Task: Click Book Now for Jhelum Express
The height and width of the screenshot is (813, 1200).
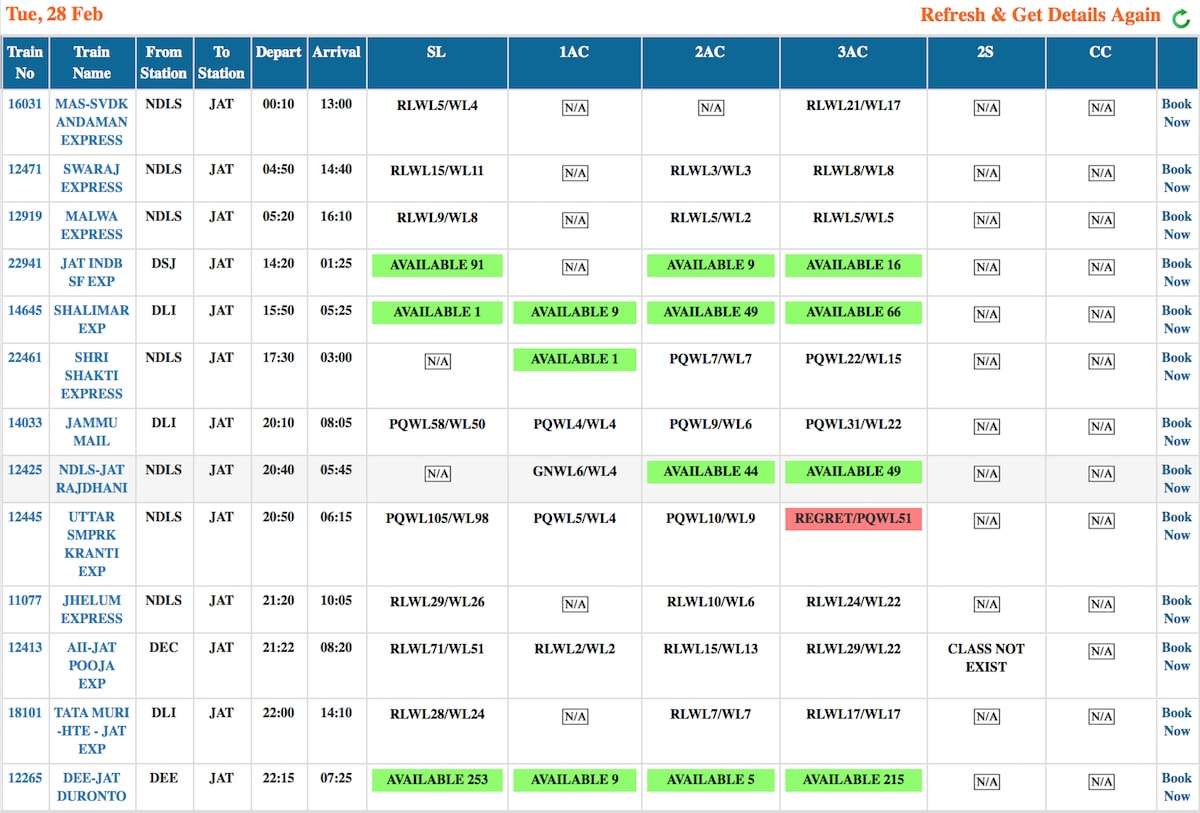Action: pyautogui.click(x=1176, y=609)
